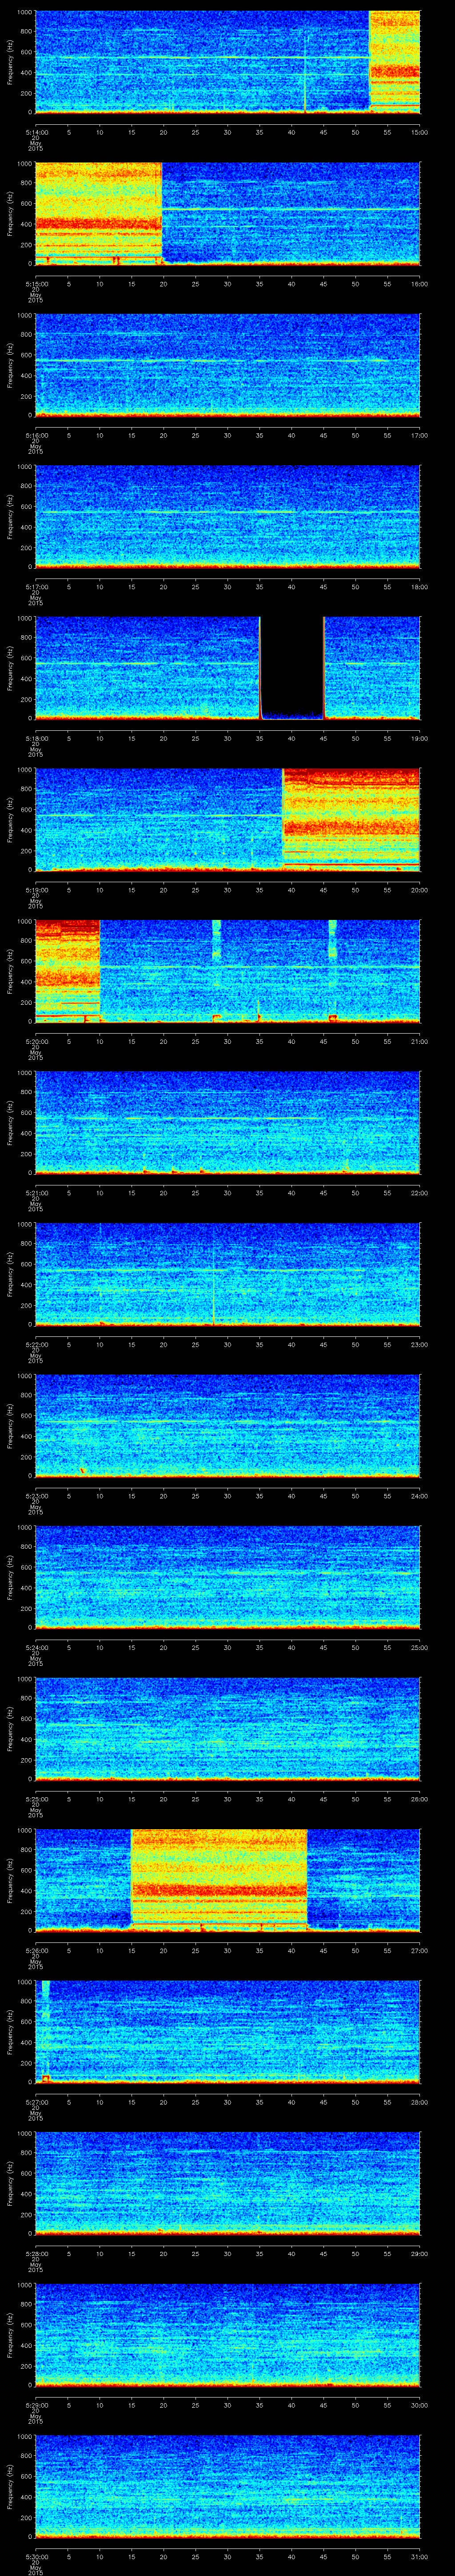This screenshot has height=2576, width=455.
Task: Click the 15:00 end time label
Action: (x=419, y=132)
